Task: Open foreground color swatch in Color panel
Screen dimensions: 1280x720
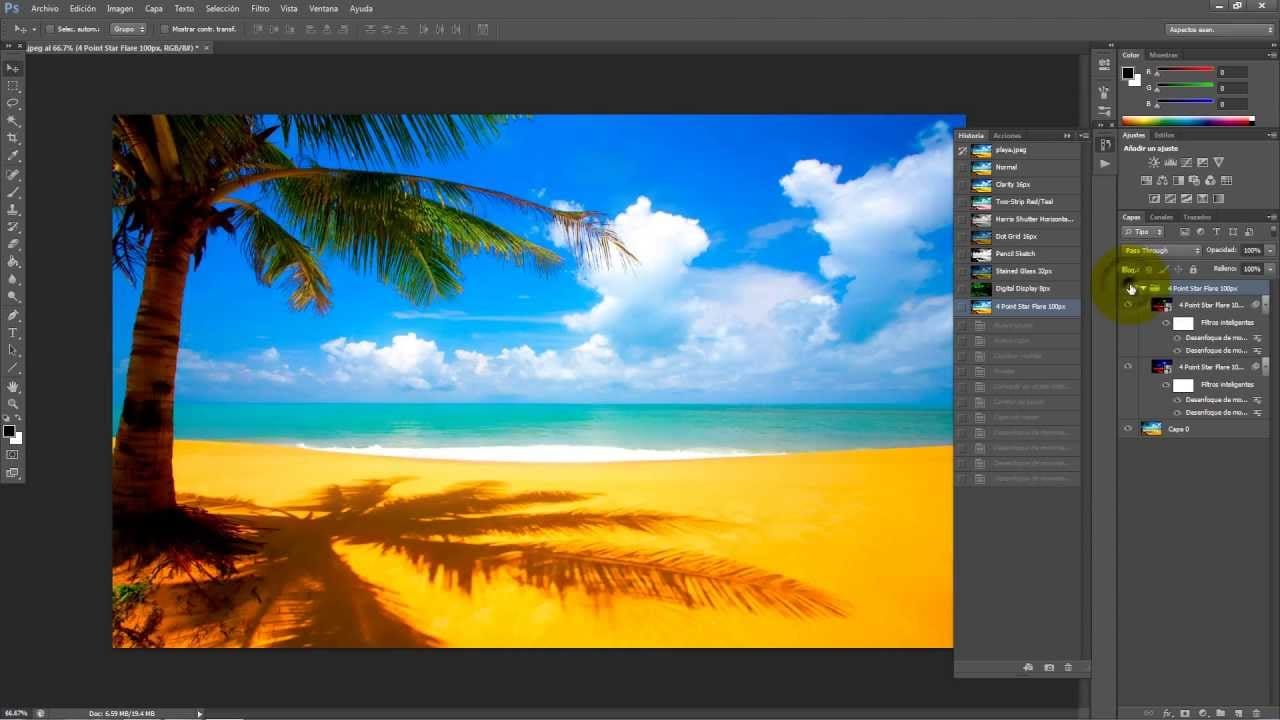Action: (1128, 73)
